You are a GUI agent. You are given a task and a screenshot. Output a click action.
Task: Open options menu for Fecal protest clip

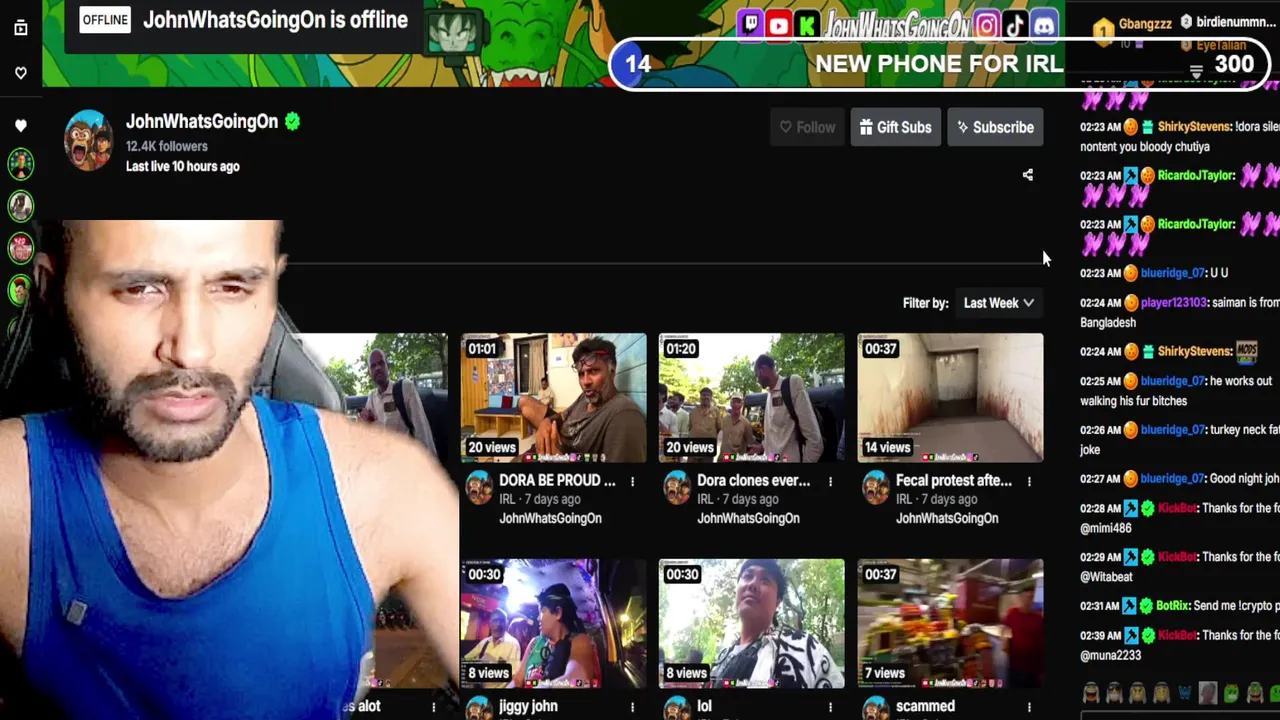(x=1029, y=481)
